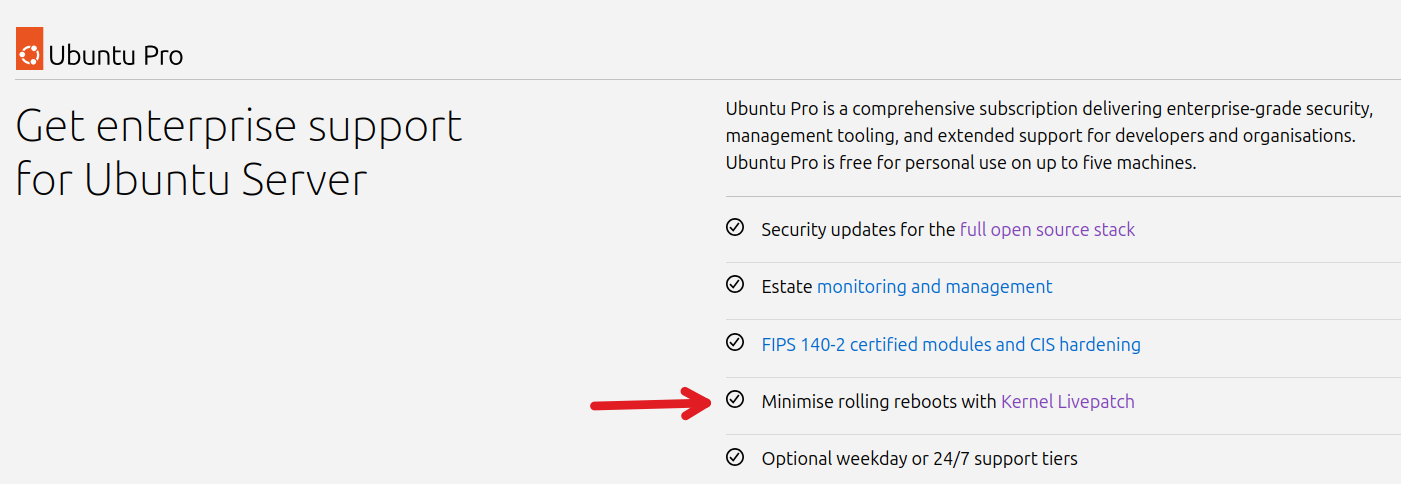This screenshot has width=1401, height=484.
Task: Click the word "Estate" in the list
Action: point(787,287)
